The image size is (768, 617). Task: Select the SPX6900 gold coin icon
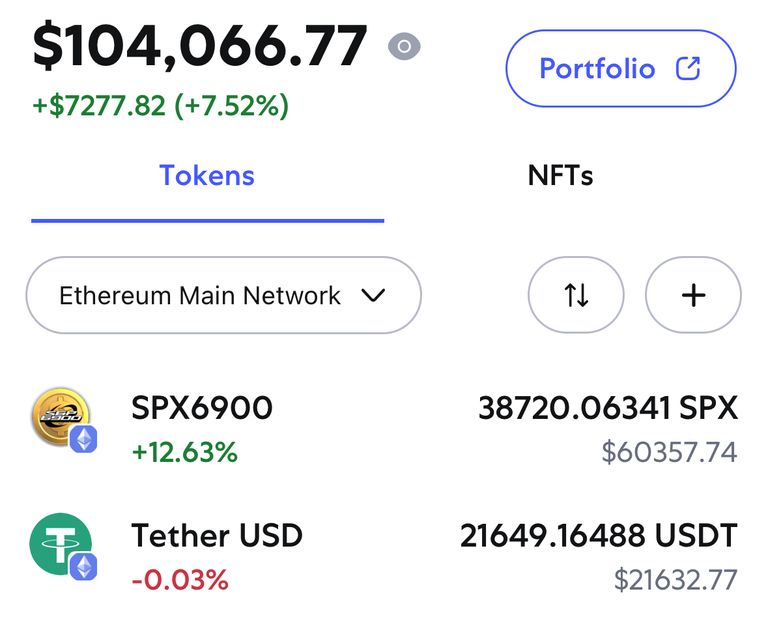(61, 417)
